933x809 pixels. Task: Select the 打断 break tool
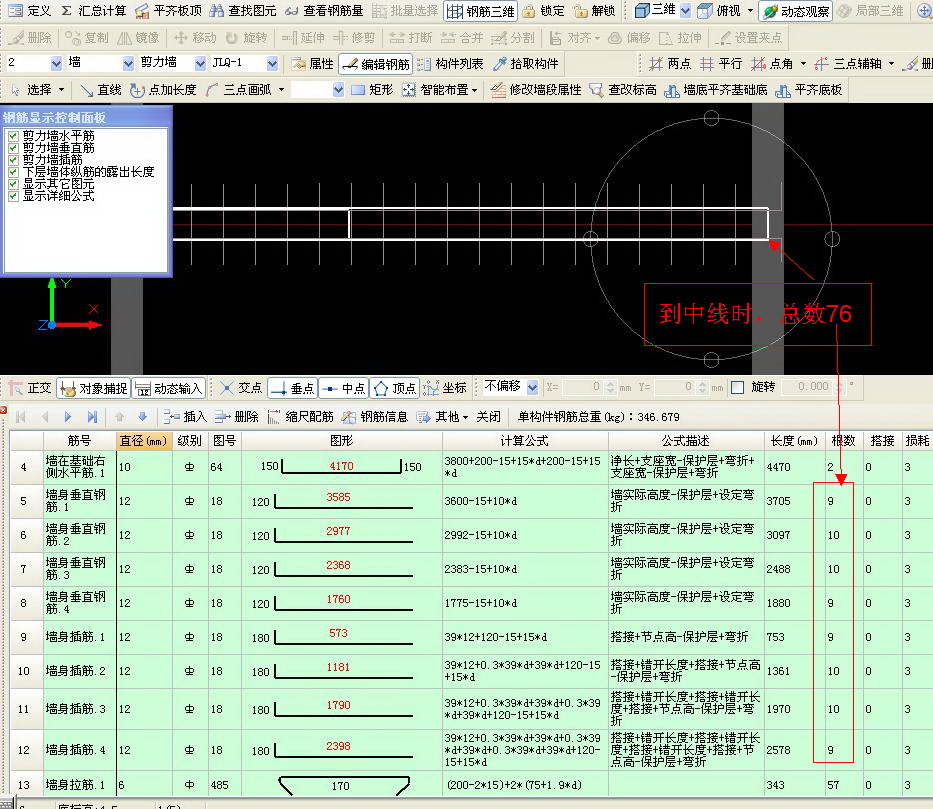[411, 37]
